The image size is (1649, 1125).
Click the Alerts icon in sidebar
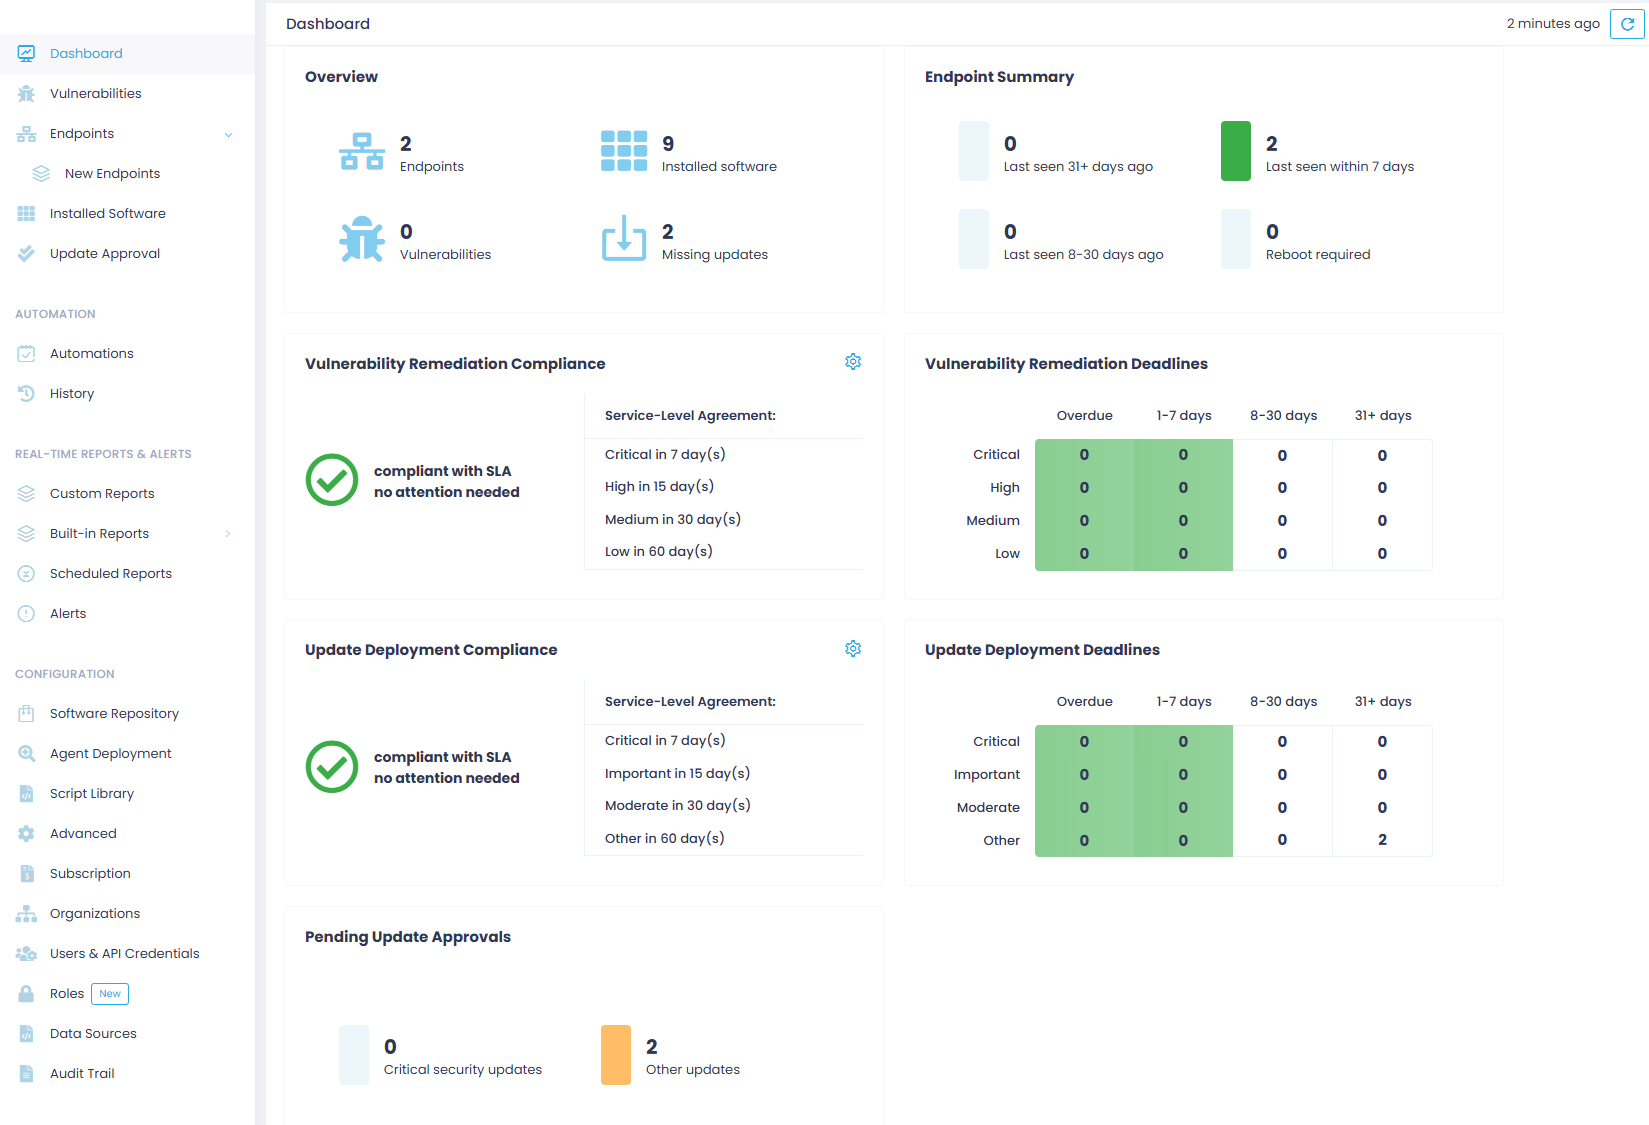tap(27, 614)
